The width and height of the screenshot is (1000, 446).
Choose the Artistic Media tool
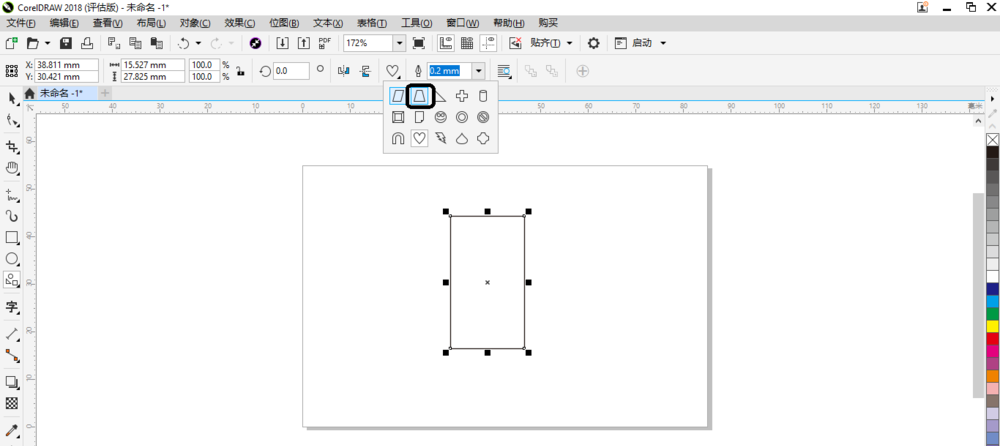coord(11,216)
